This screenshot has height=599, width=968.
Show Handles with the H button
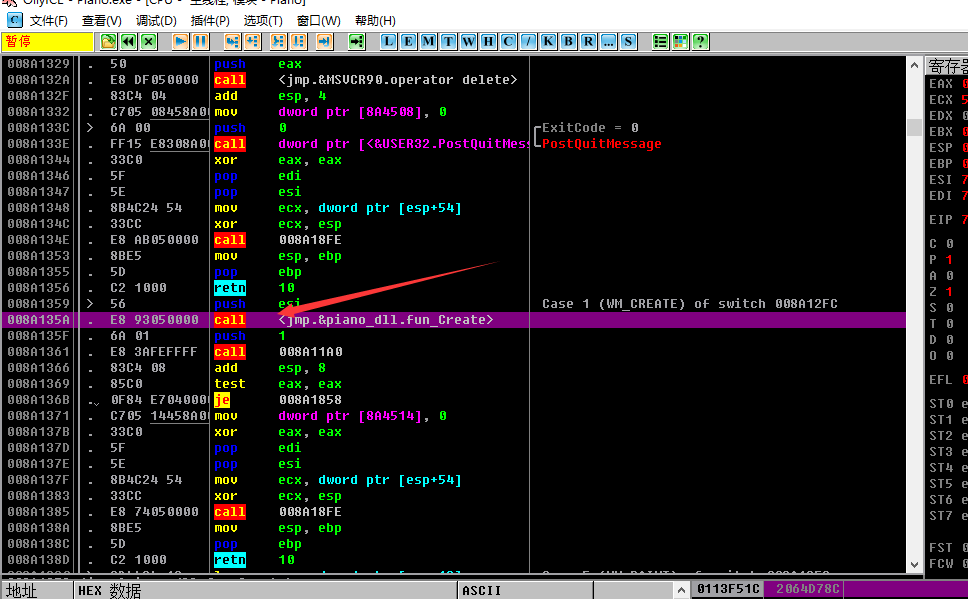(488, 41)
